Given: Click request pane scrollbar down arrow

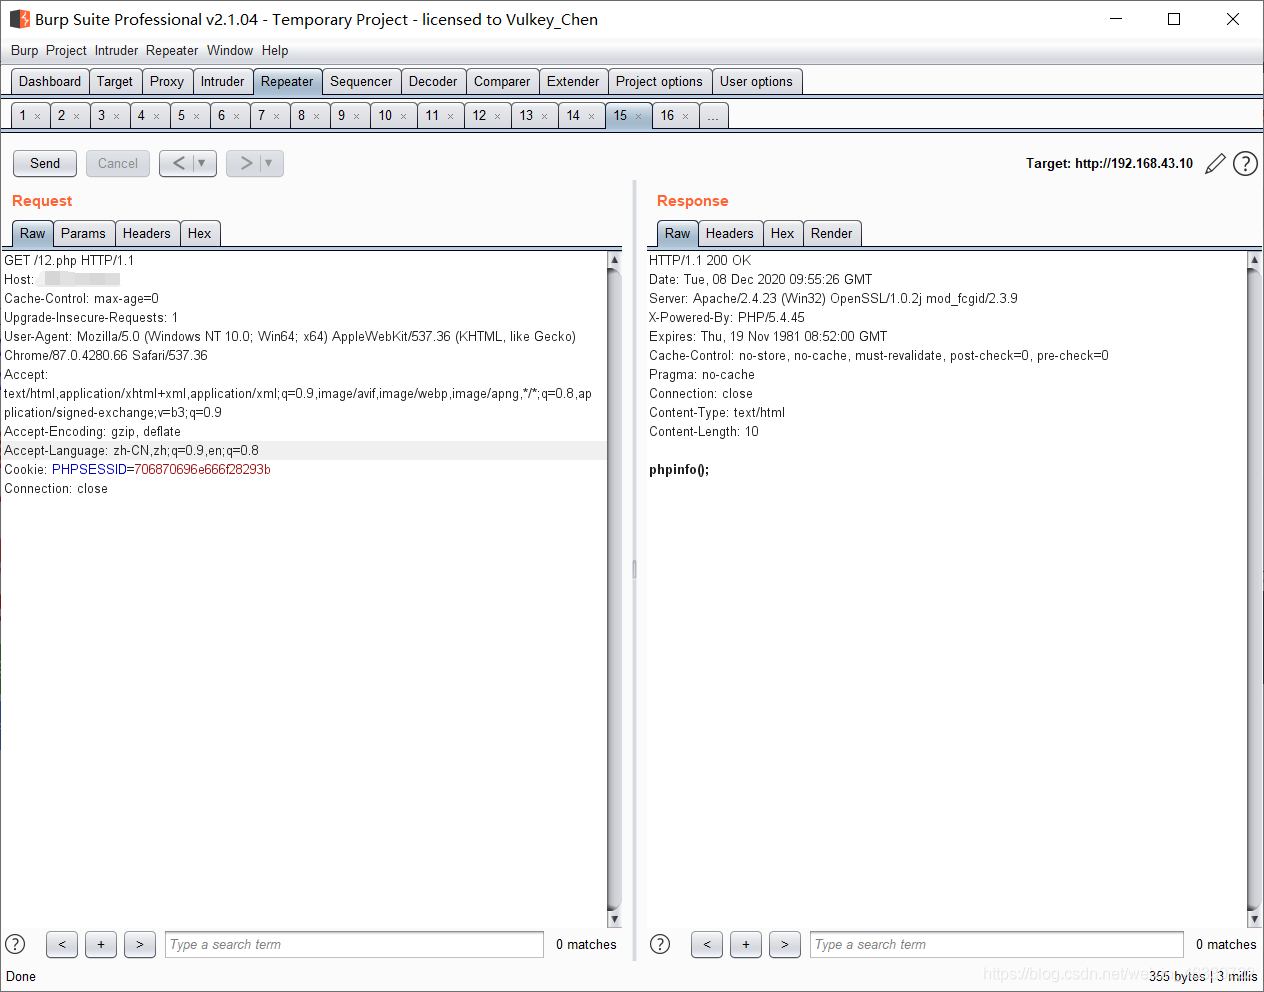Looking at the screenshot, I should (614, 919).
